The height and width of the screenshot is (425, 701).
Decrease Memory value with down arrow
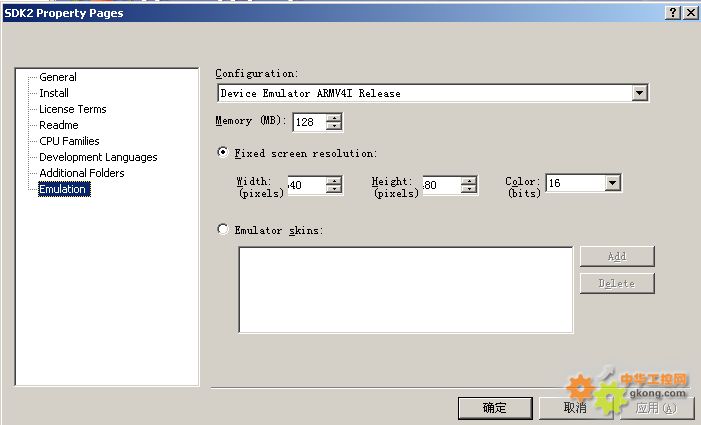click(334, 126)
